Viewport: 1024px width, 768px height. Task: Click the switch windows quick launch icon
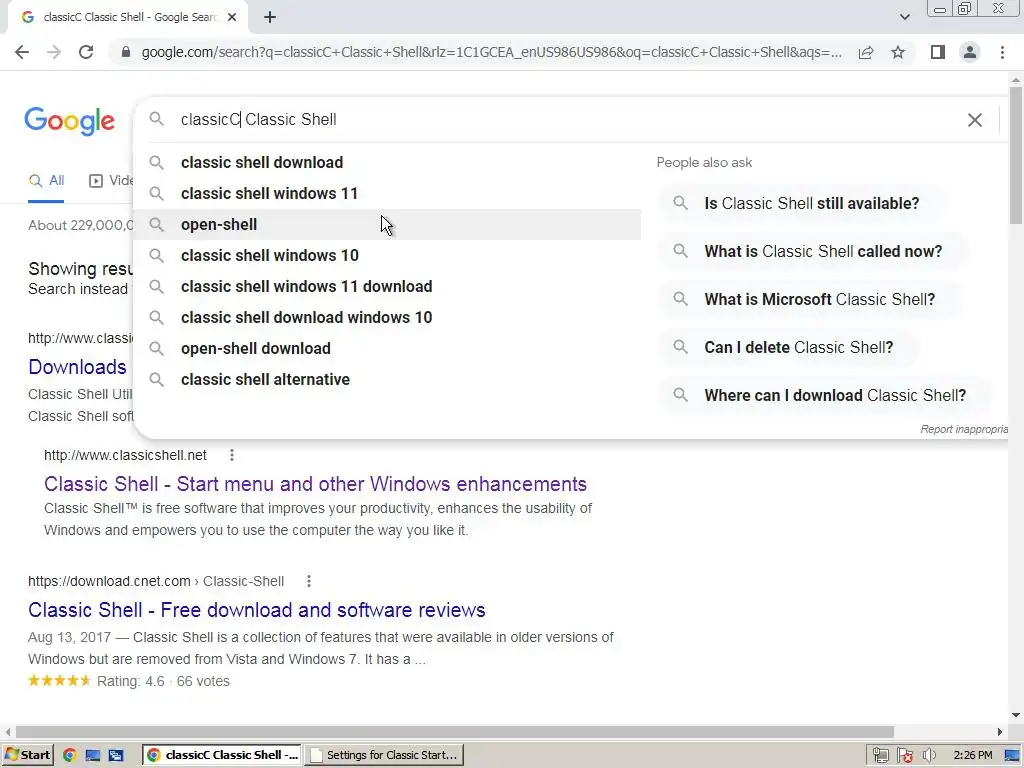click(x=116, y=755)
